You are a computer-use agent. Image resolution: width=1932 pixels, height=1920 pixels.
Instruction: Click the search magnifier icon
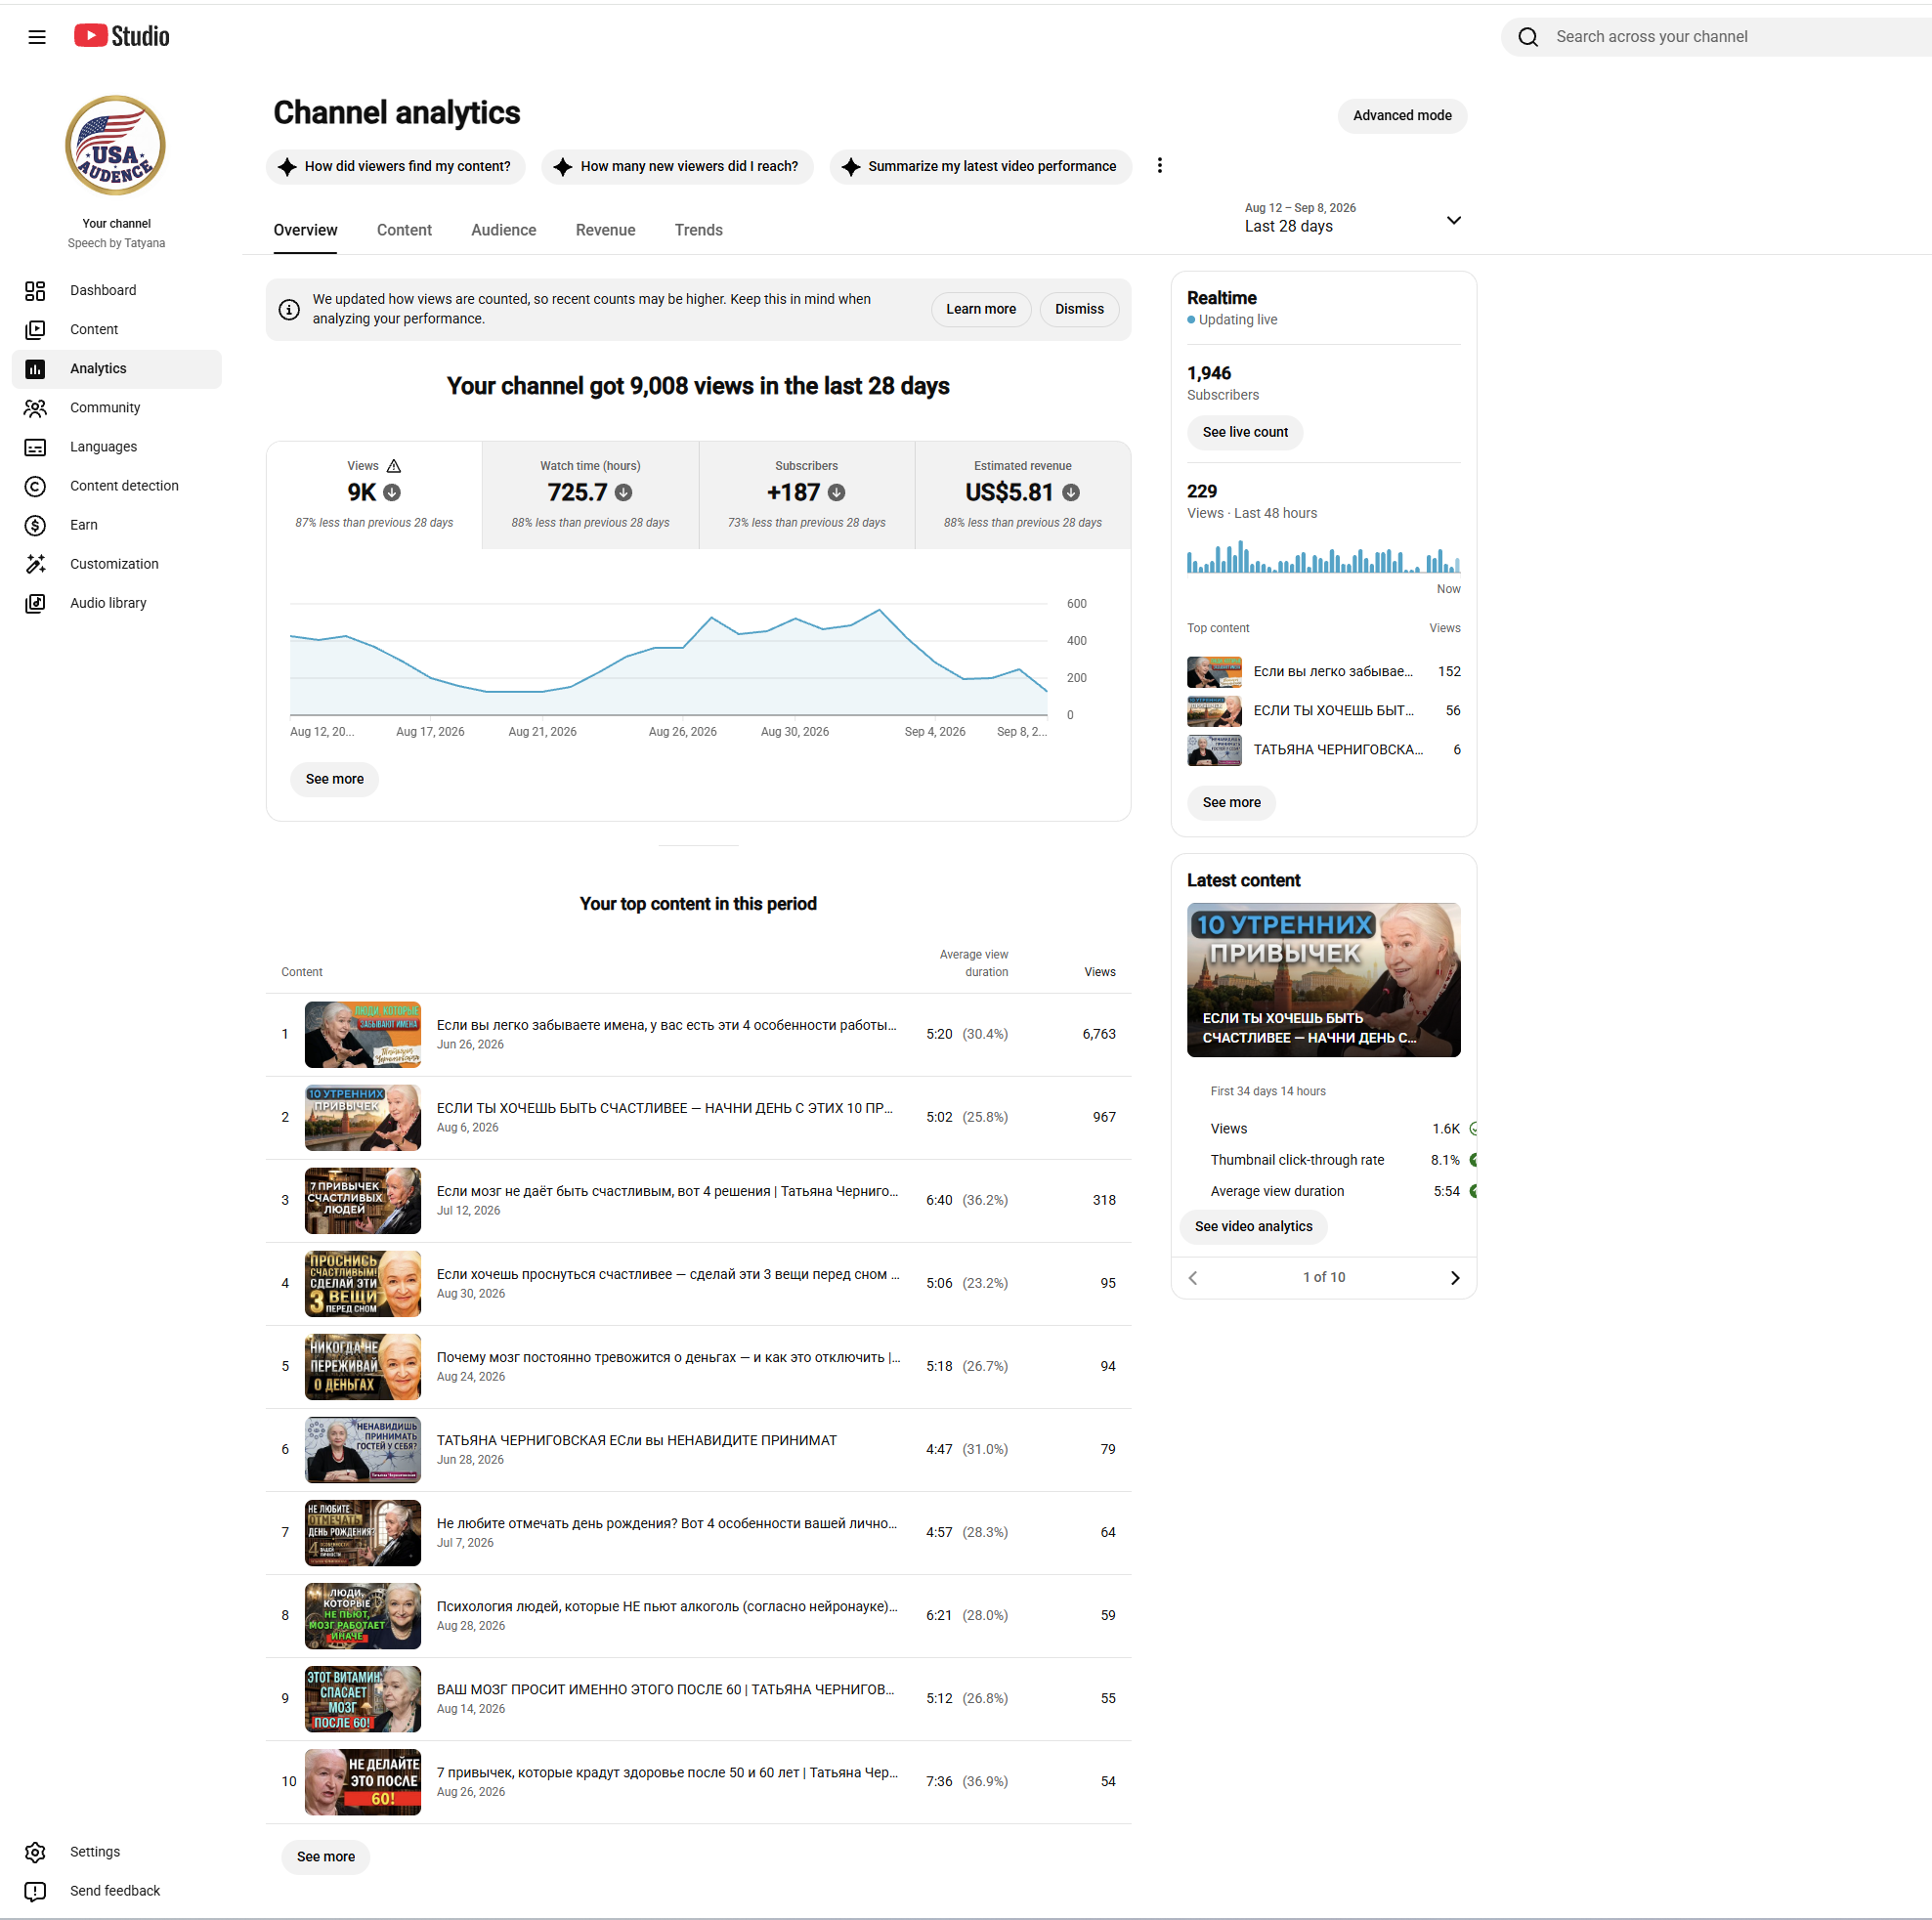[1527, 37]
